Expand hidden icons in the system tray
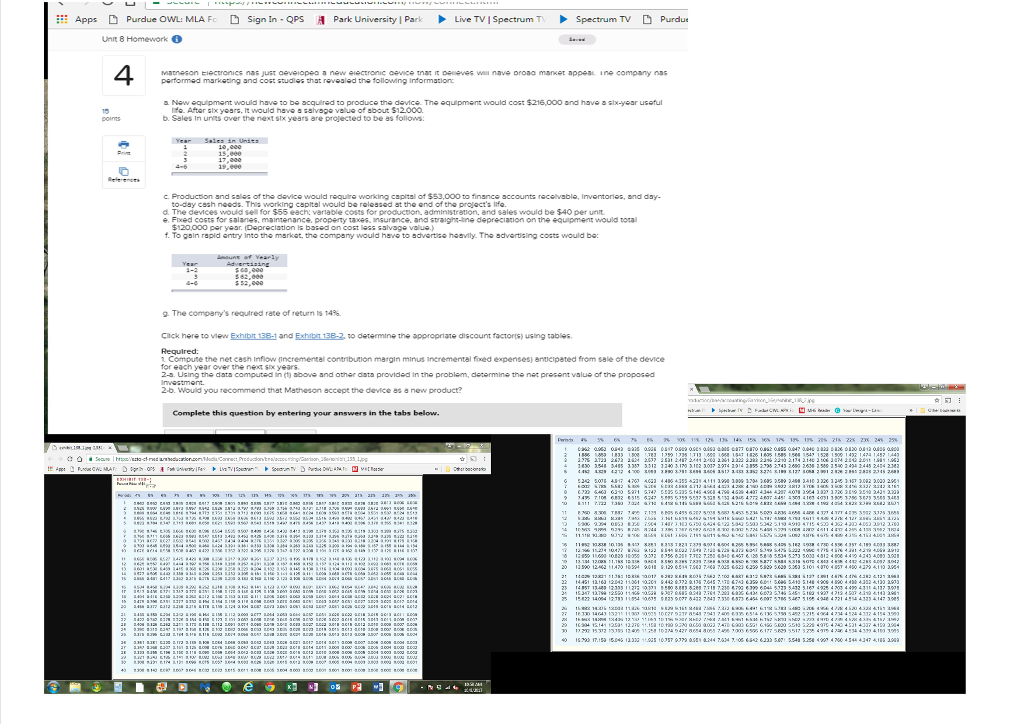 [421, 687]
